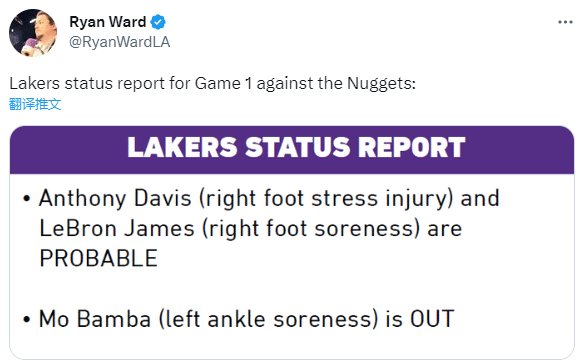This screenshot has height=362, width=585.
Task: Click the first bullet point marker
Action: click(26, 199)
